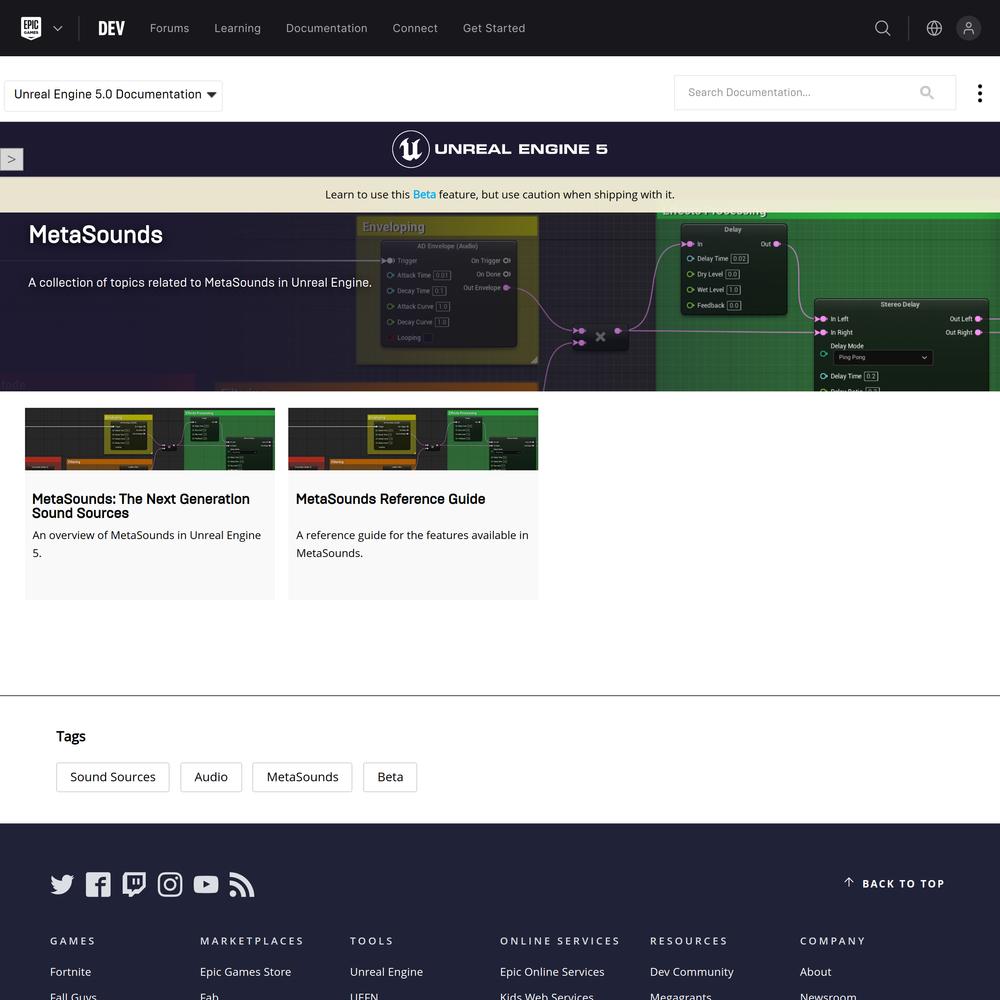Click the ONLINE SERVICES footer heading
Viewport: 1000px width, 1000px height.
coord(560,941)
